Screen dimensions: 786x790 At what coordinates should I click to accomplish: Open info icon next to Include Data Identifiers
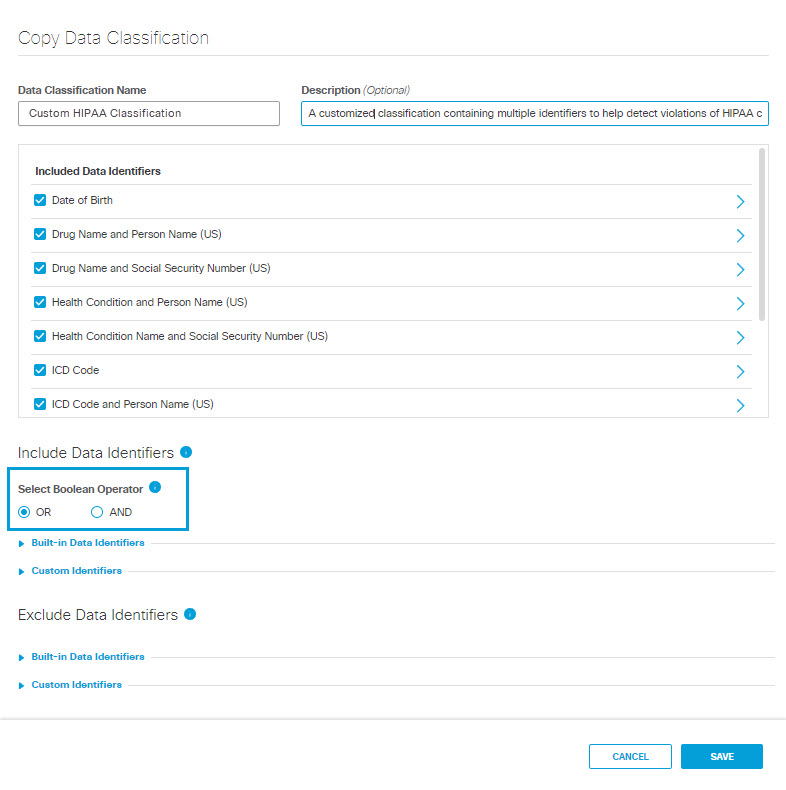tap(186, 452)
